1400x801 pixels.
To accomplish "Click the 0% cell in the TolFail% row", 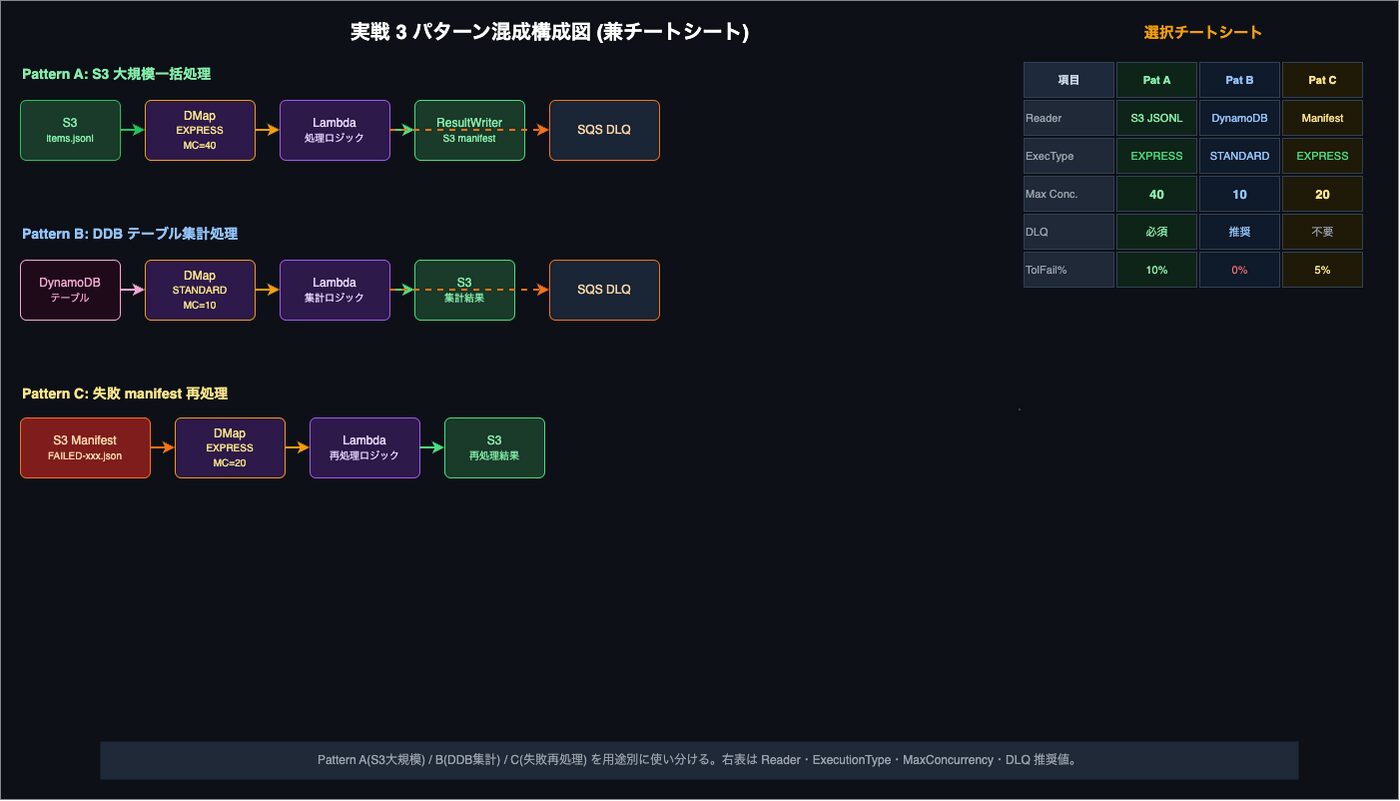I will click(x=1240, y=270).
